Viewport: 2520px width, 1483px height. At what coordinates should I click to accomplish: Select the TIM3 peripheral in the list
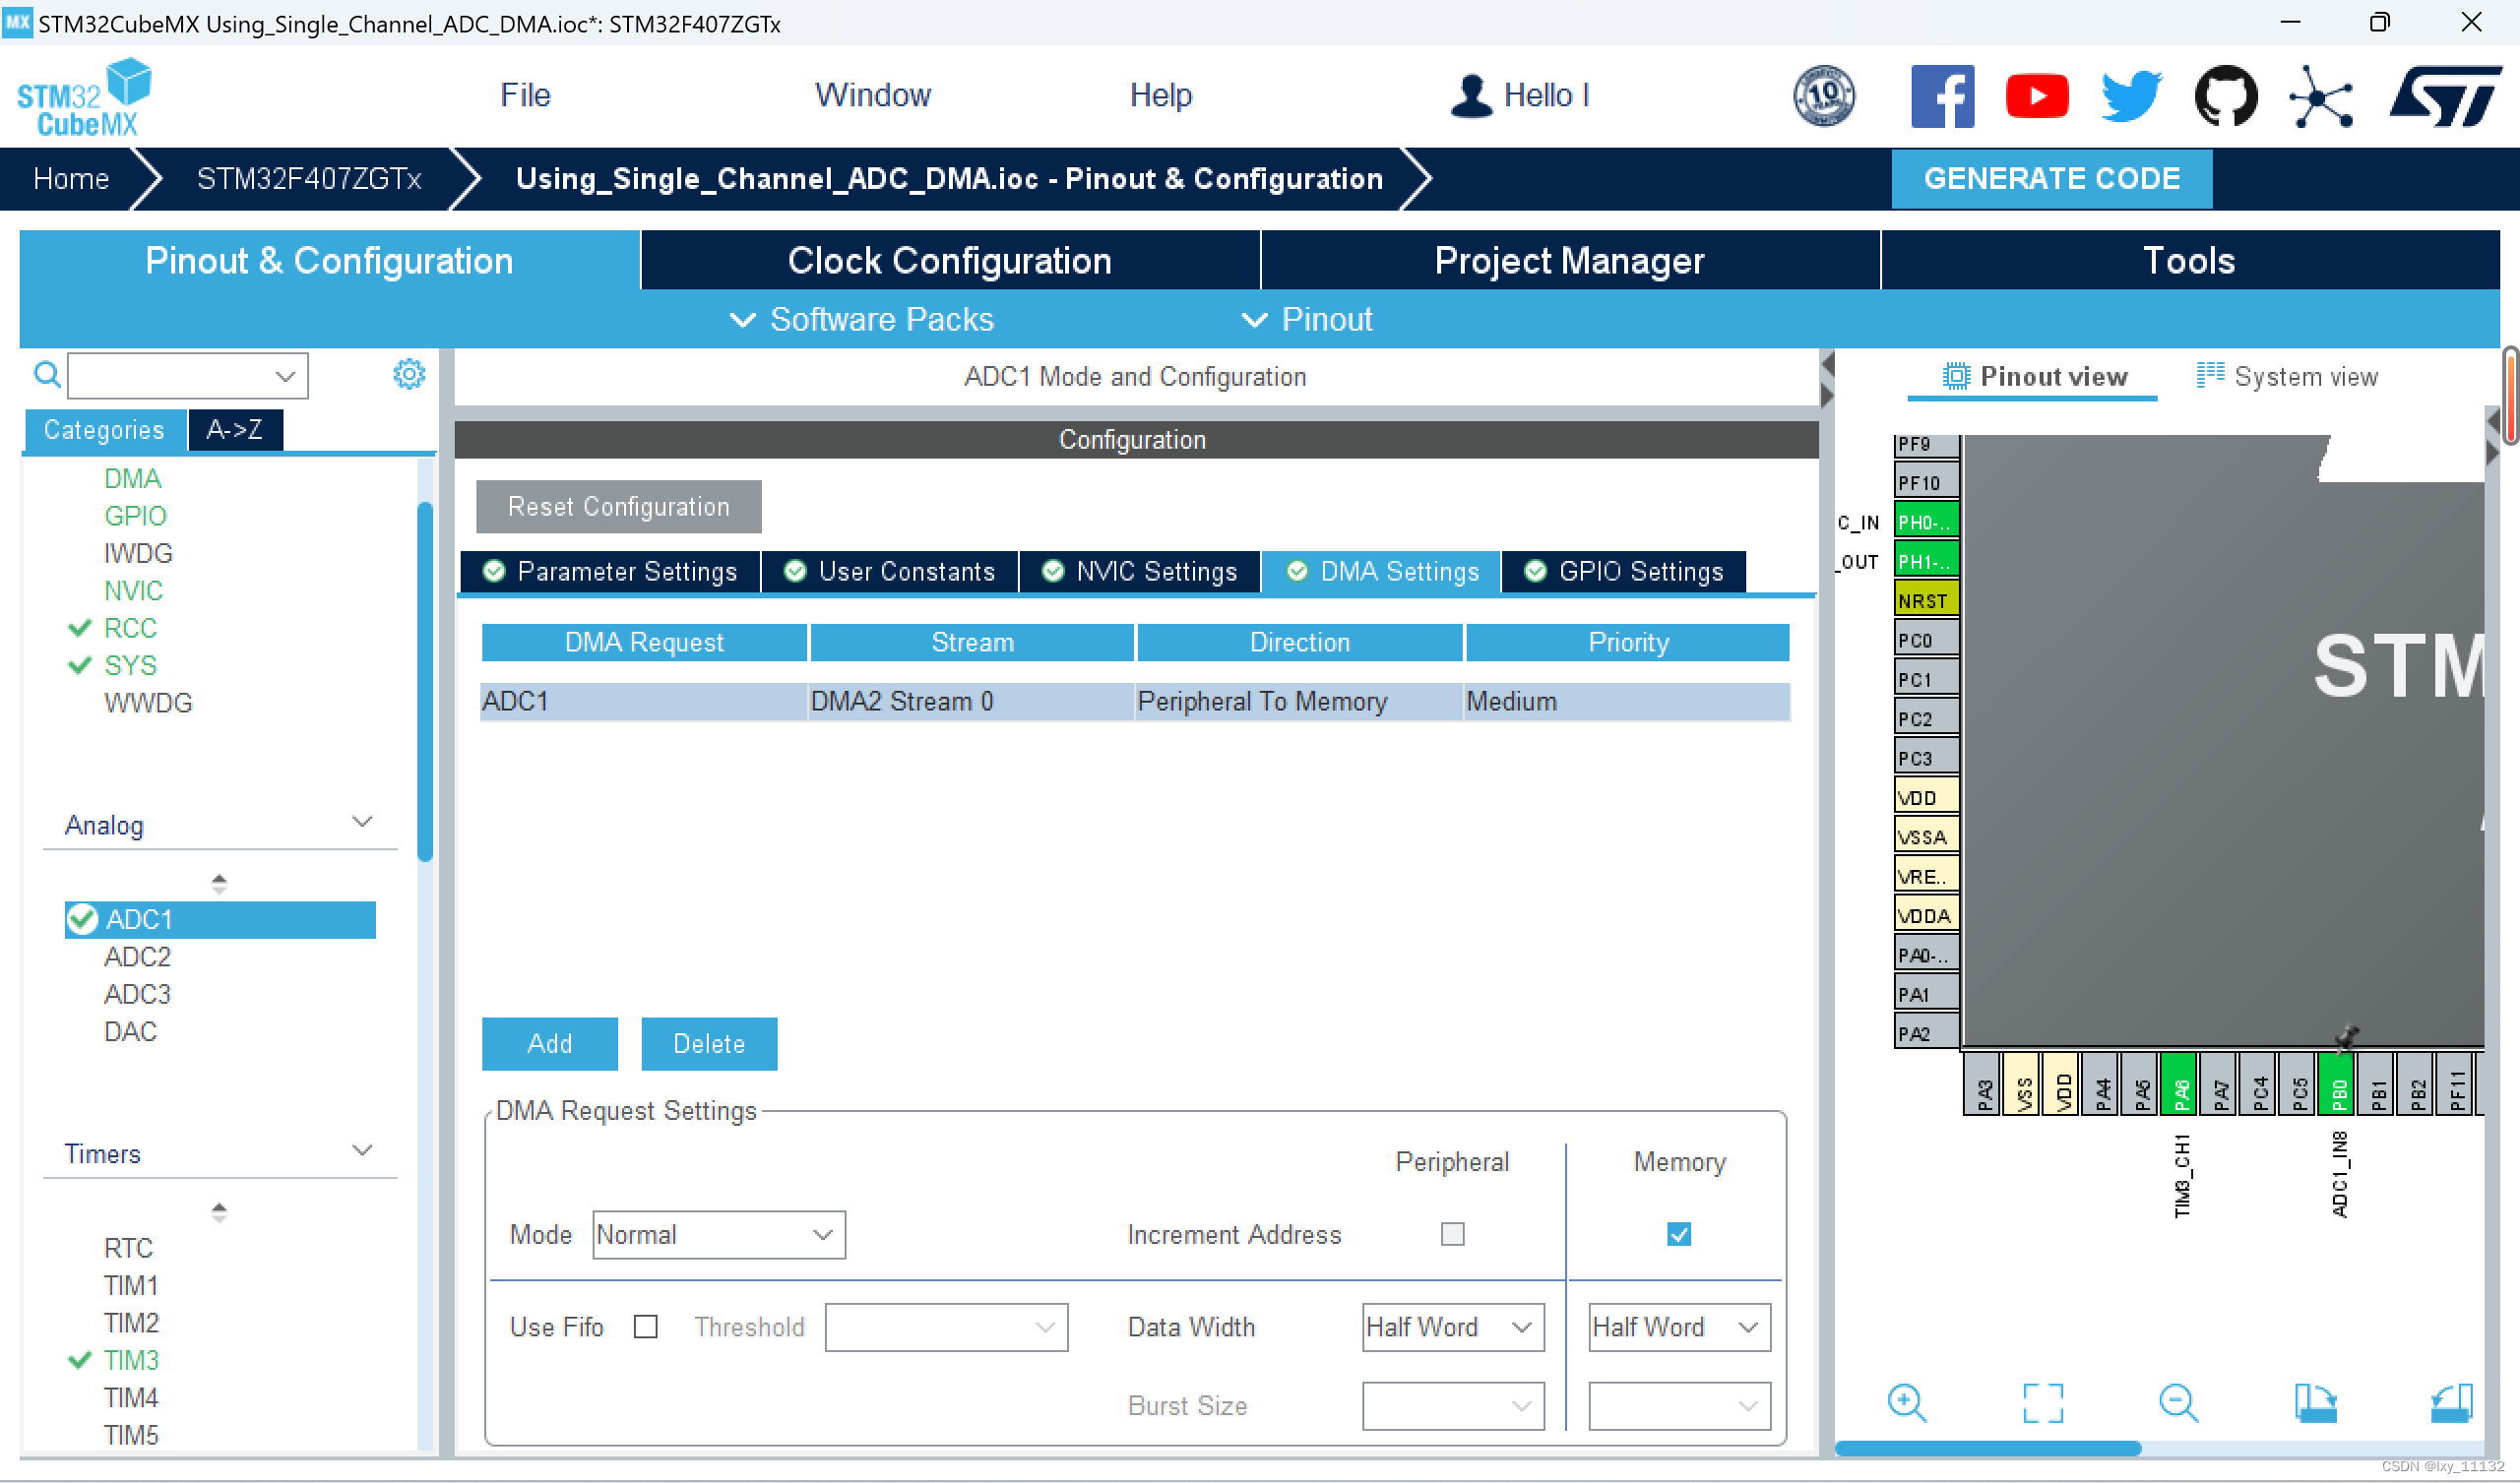(x=131, y=1361)
